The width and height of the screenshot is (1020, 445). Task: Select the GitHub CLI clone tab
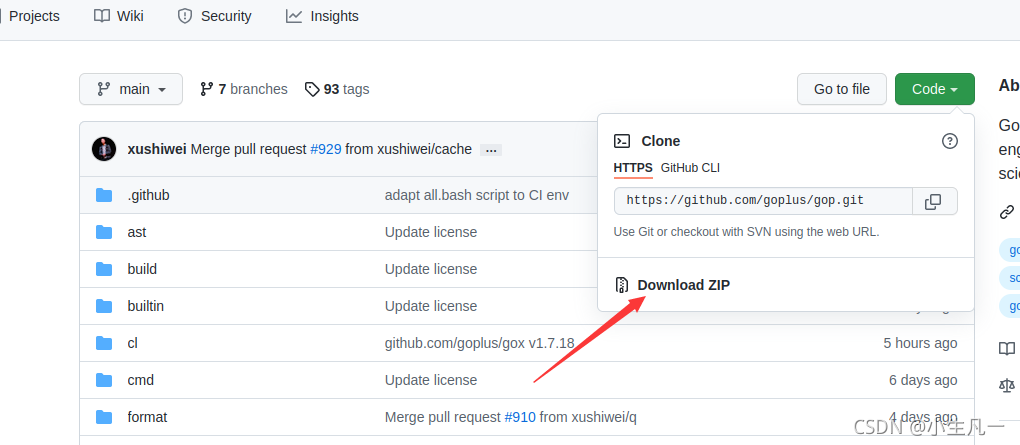click(x=690, y=168)
